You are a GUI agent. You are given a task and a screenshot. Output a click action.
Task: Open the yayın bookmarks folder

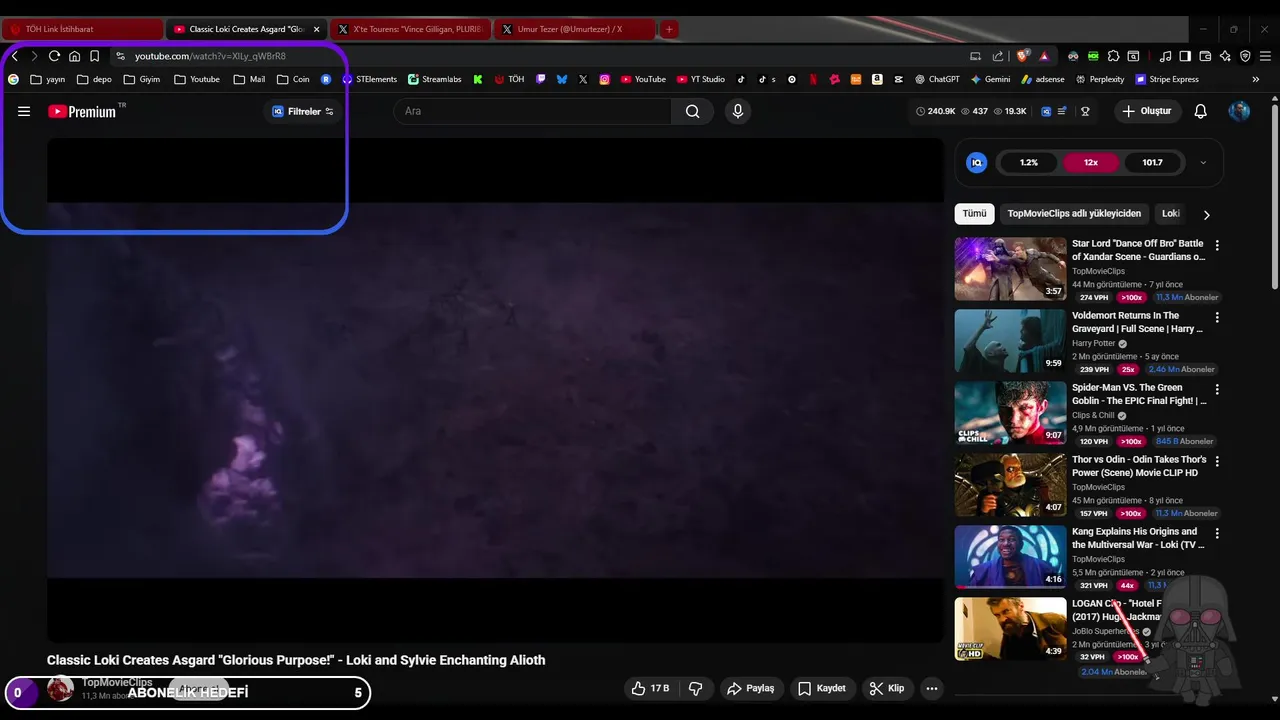pyautogui.click(x=48, y=79)
